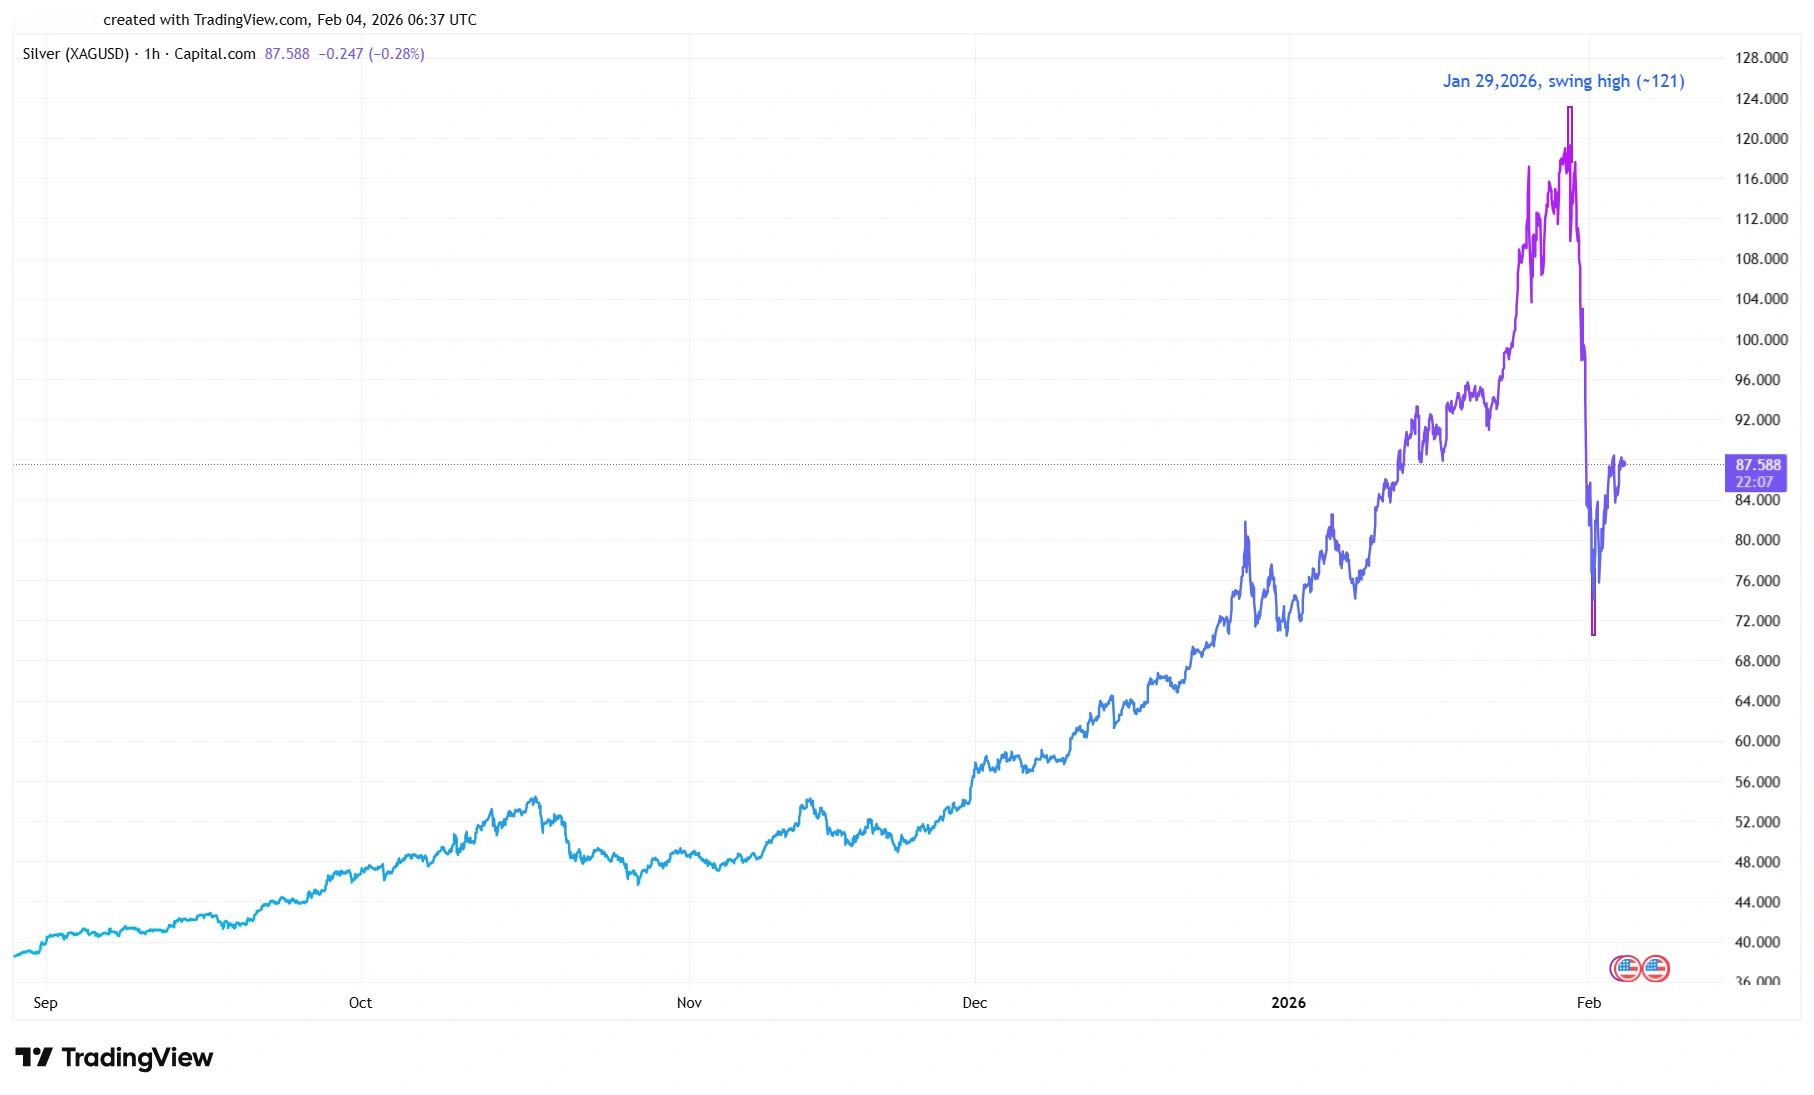Viewport: 1814px width, 1095px height.
Task: Click the 87.588 current price axis tag
Action: pyautogui.click(x=1757, y=465)
